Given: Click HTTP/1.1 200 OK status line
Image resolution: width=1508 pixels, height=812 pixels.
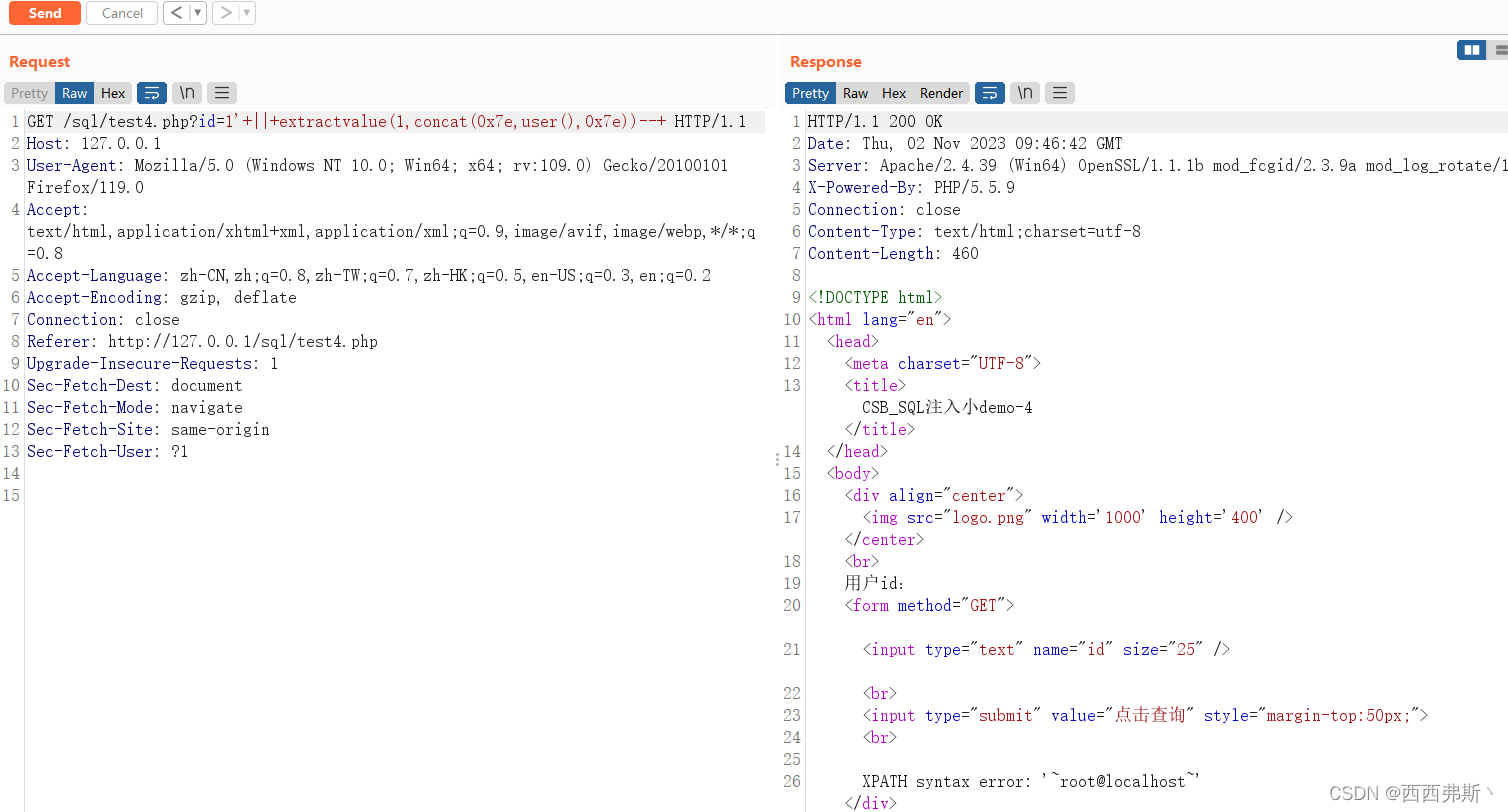Looking at the screenshot, I should tap(875, 122).
